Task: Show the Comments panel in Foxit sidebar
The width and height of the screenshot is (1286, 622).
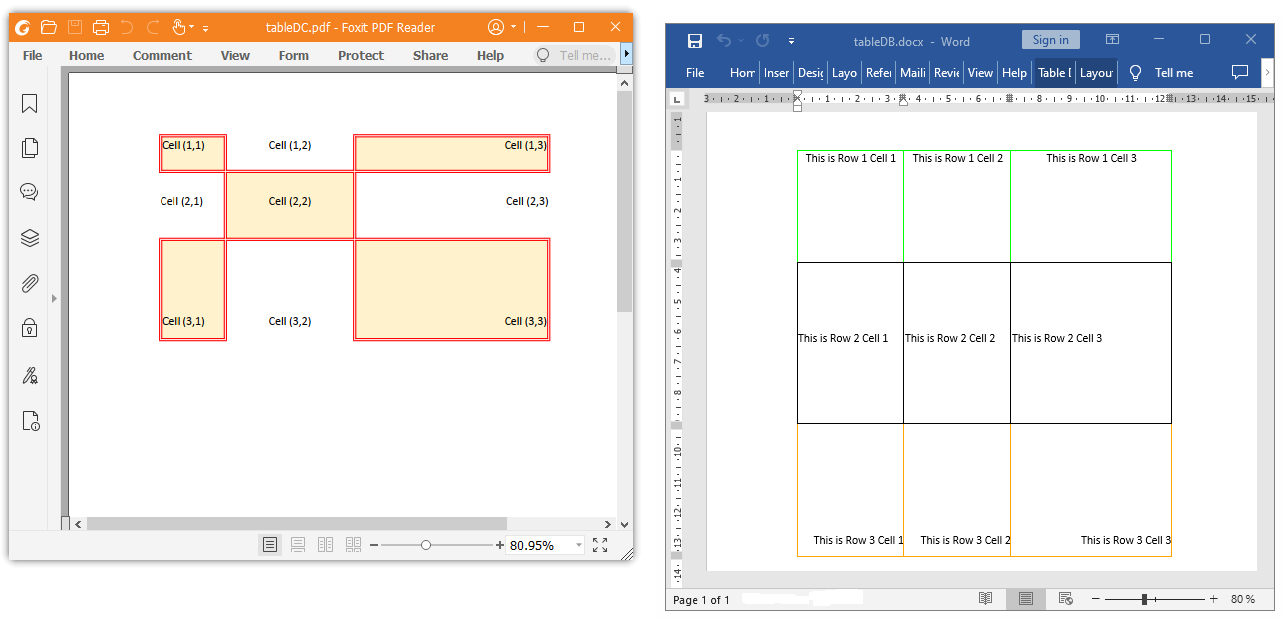Action: [x=29, y=192]
